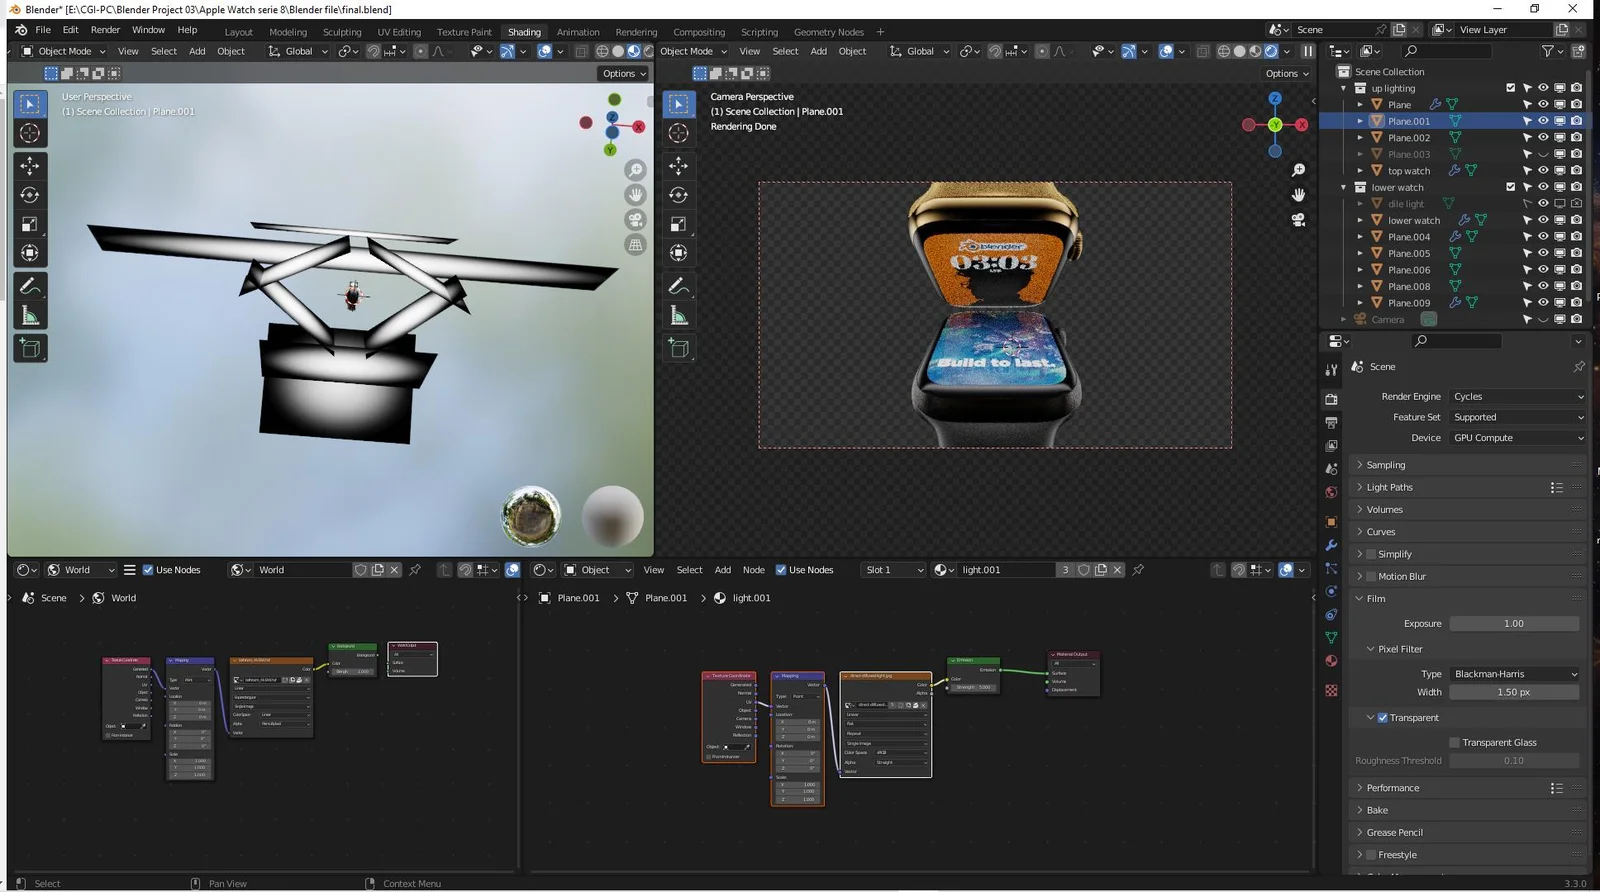Select the Cursor tool in camera viewport

click(x=679, y=133)
